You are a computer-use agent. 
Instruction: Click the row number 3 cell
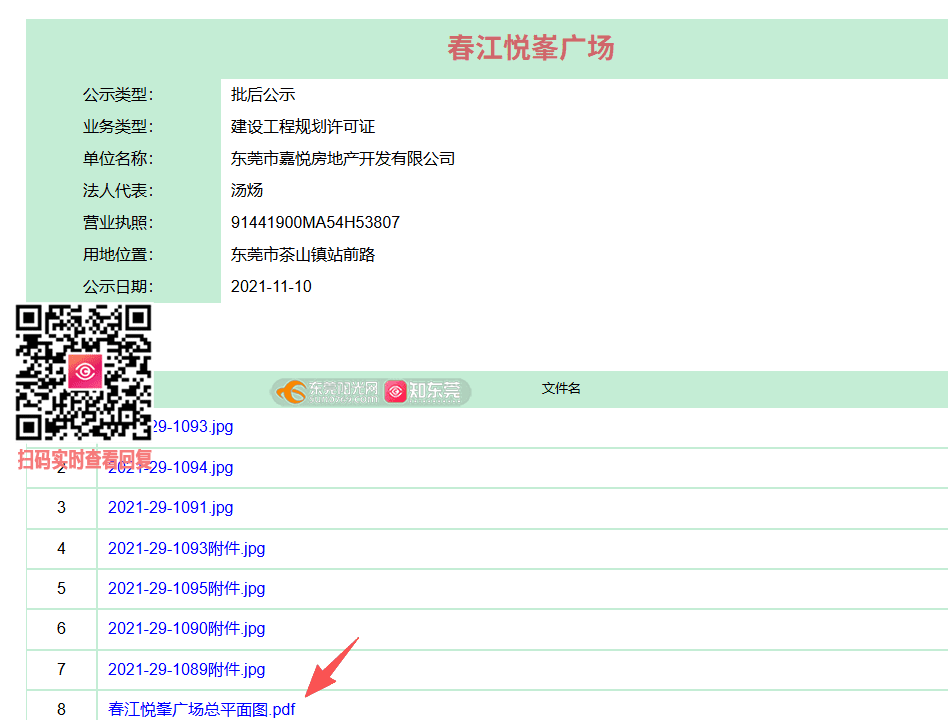61,508
